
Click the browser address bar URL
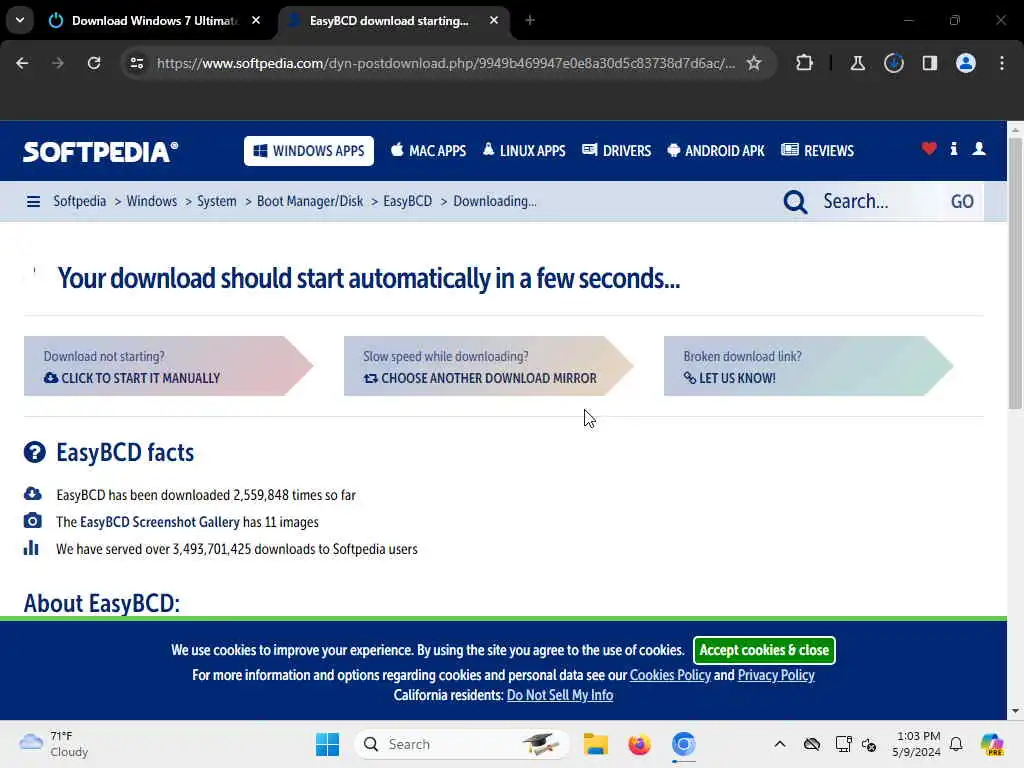coord(445,63)
